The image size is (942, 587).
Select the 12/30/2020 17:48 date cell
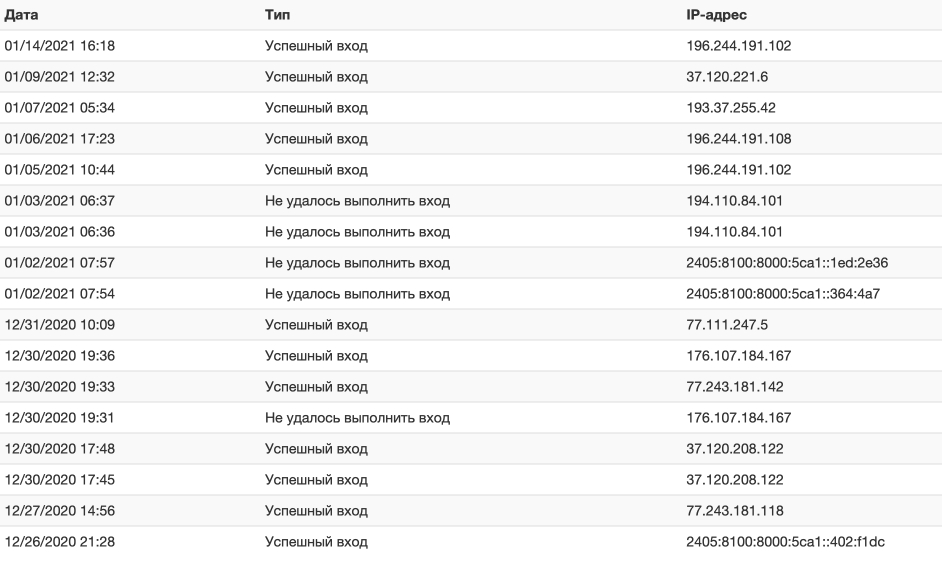(59, 449)
